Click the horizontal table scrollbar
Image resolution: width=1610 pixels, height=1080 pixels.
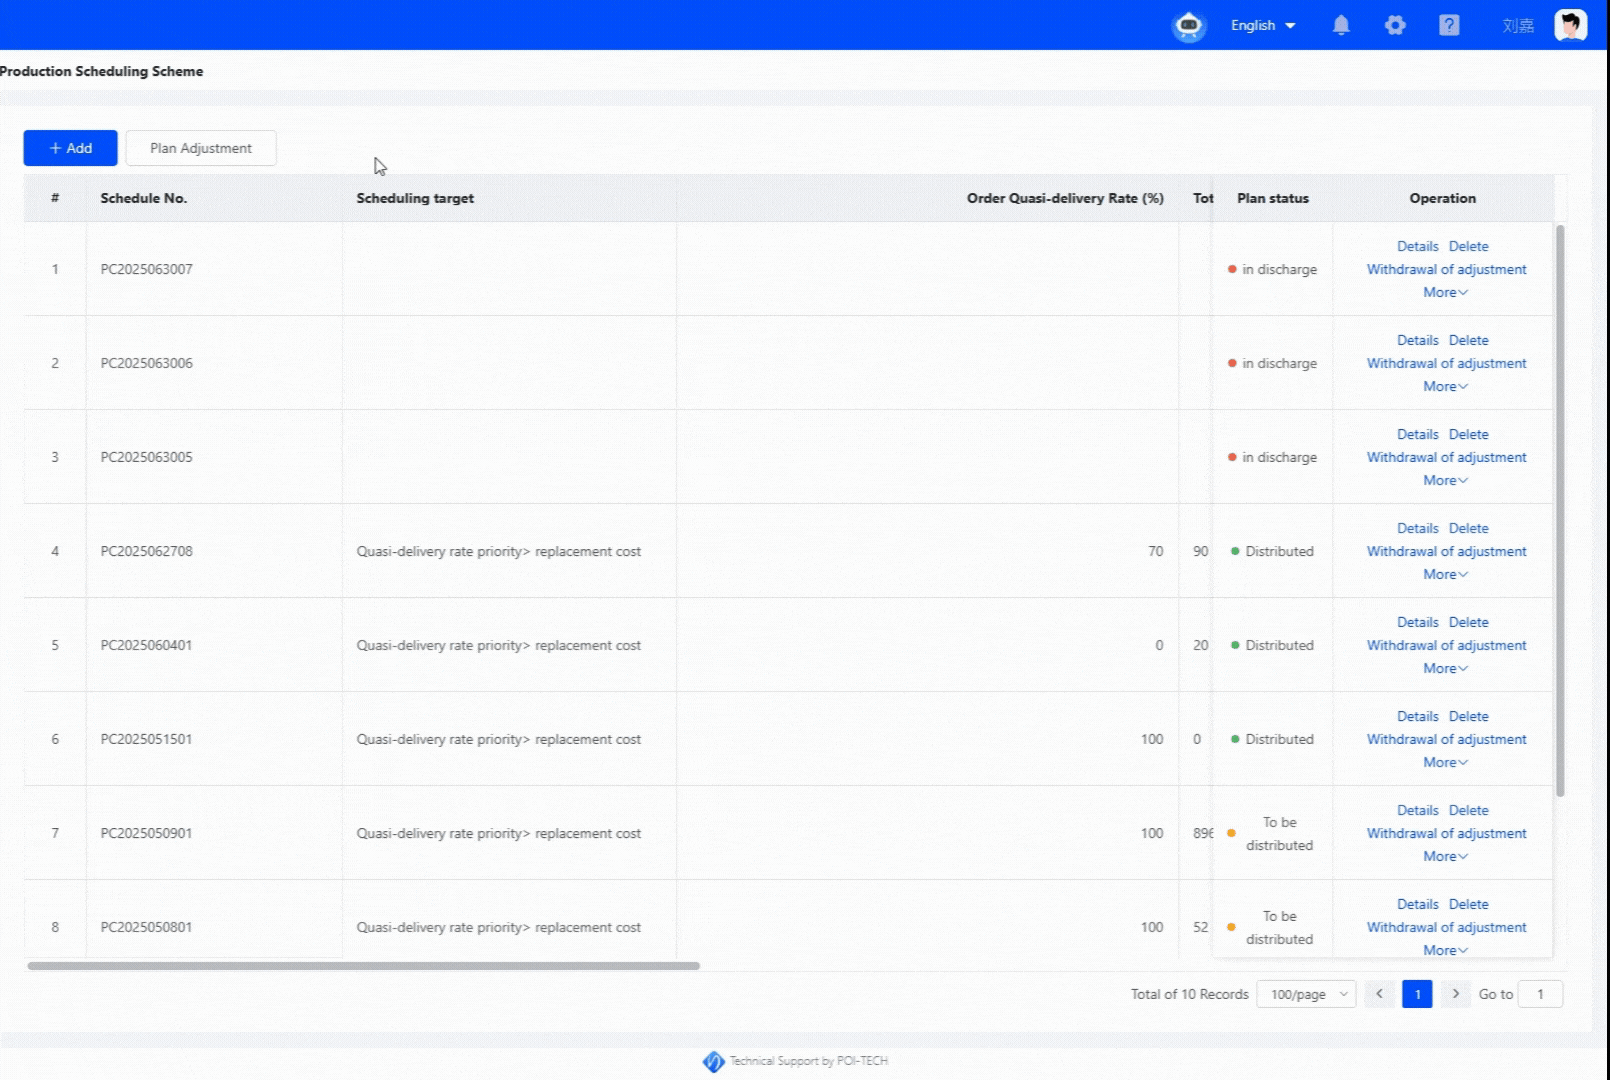coord(364,966)
